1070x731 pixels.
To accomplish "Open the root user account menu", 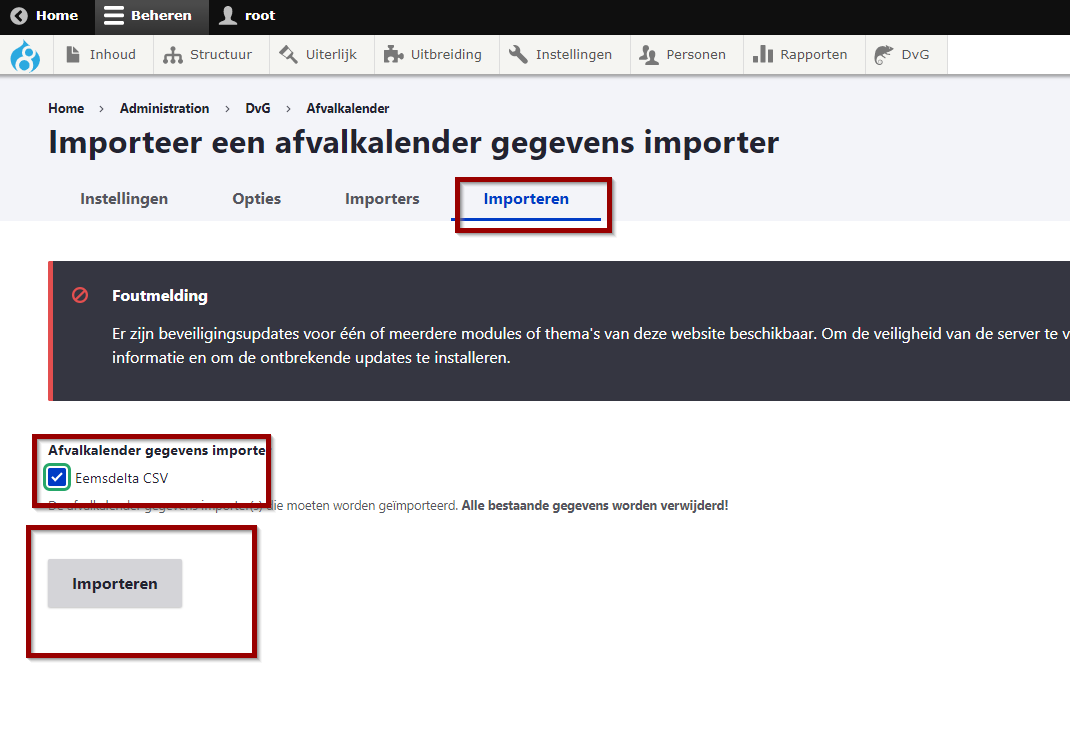I will click(248, 16).
